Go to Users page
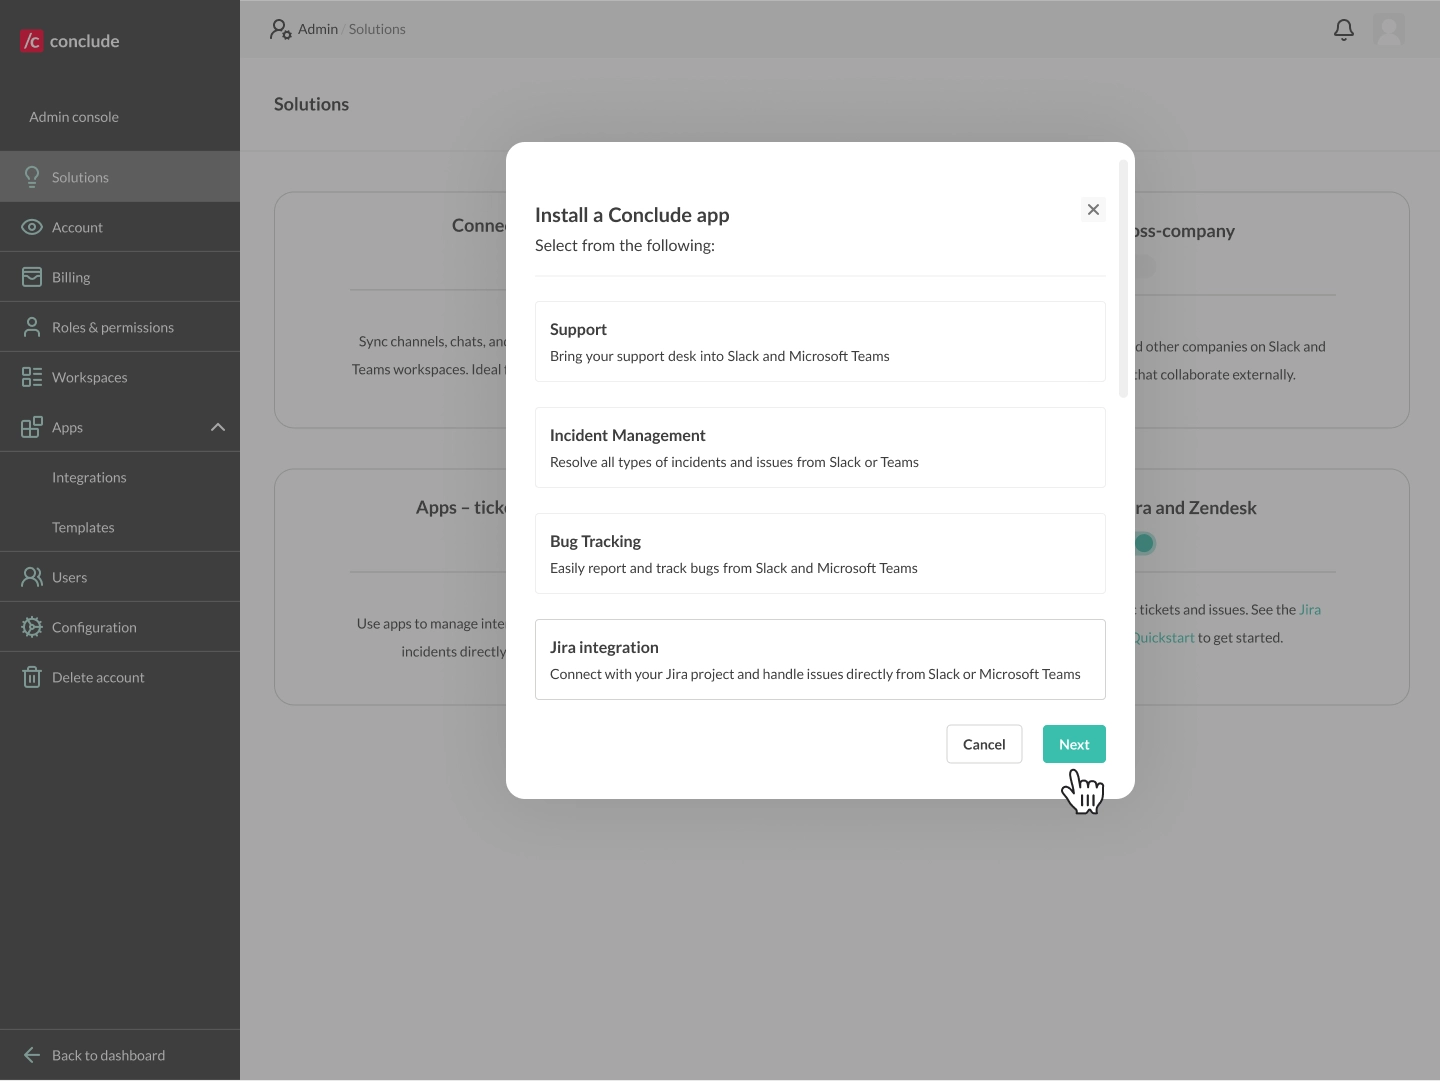The width and height of the screenshot is (1440, 1081). 120,577
